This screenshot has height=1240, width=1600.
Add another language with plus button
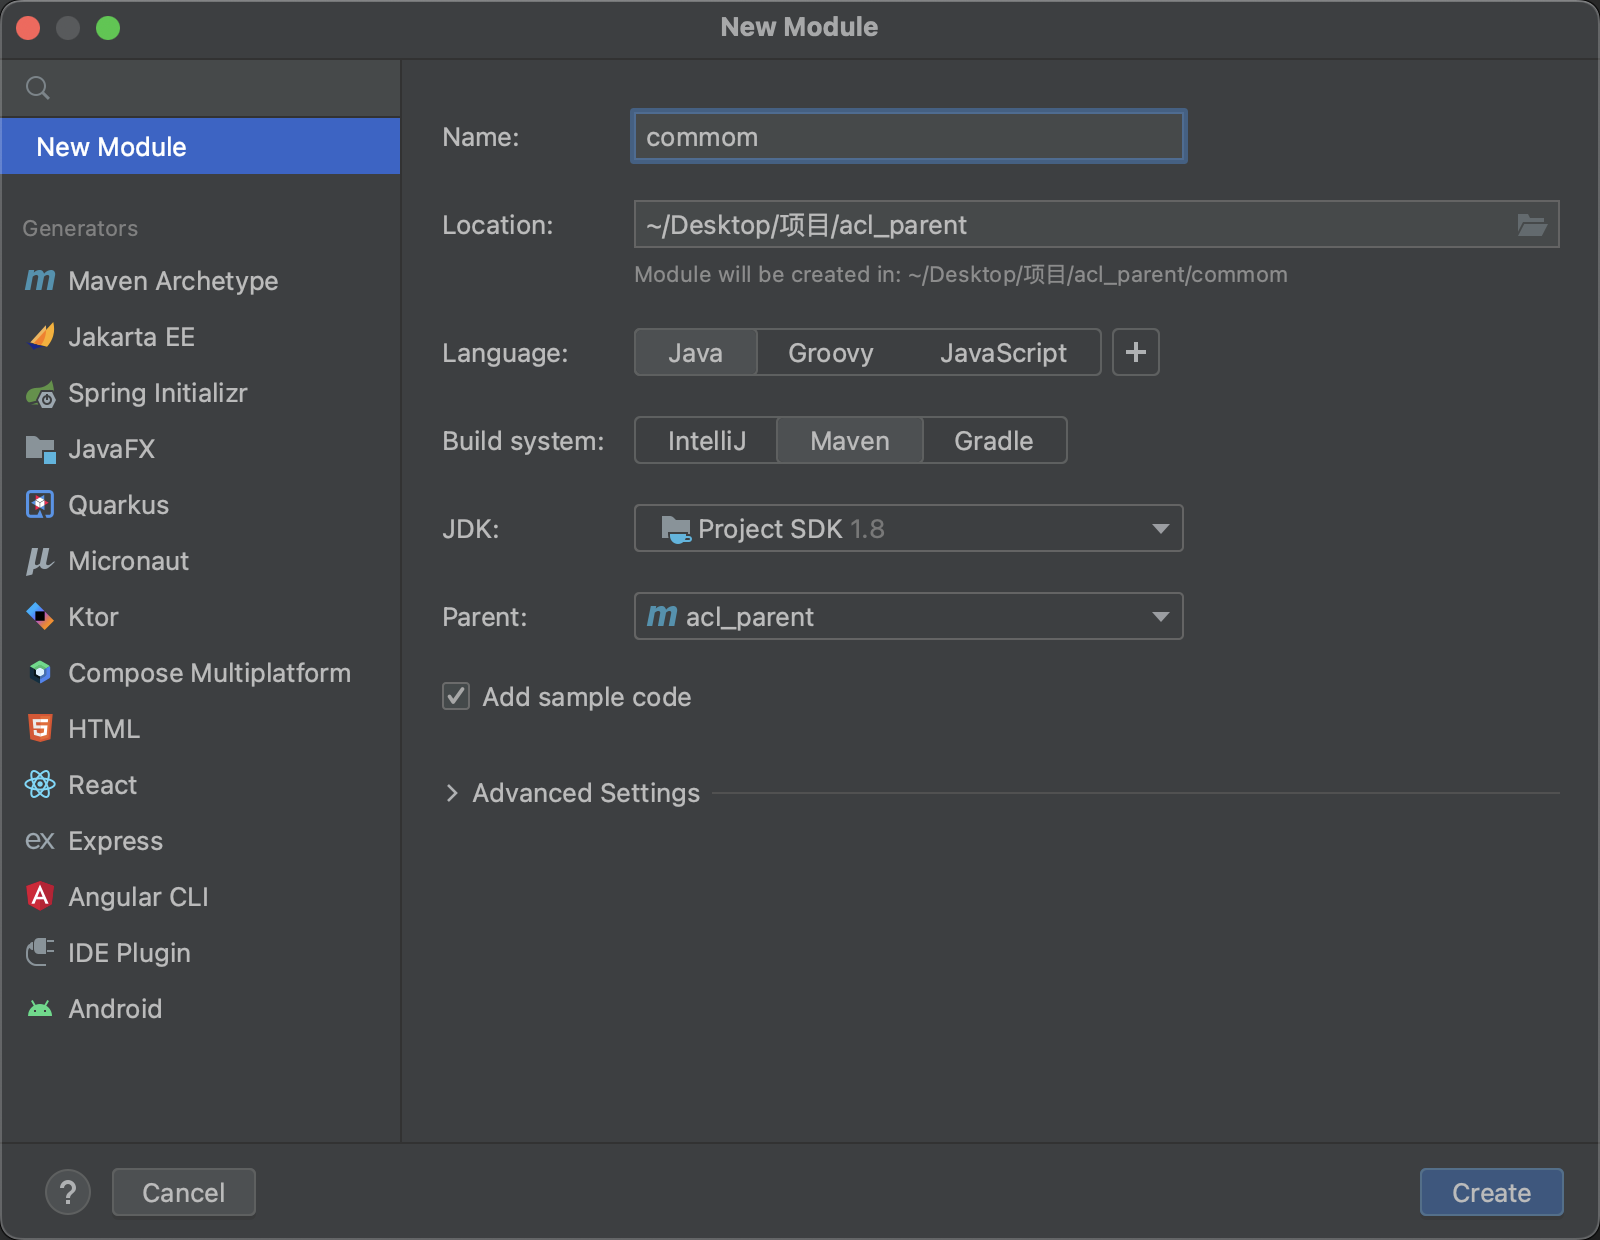(x=1135, y=352)
